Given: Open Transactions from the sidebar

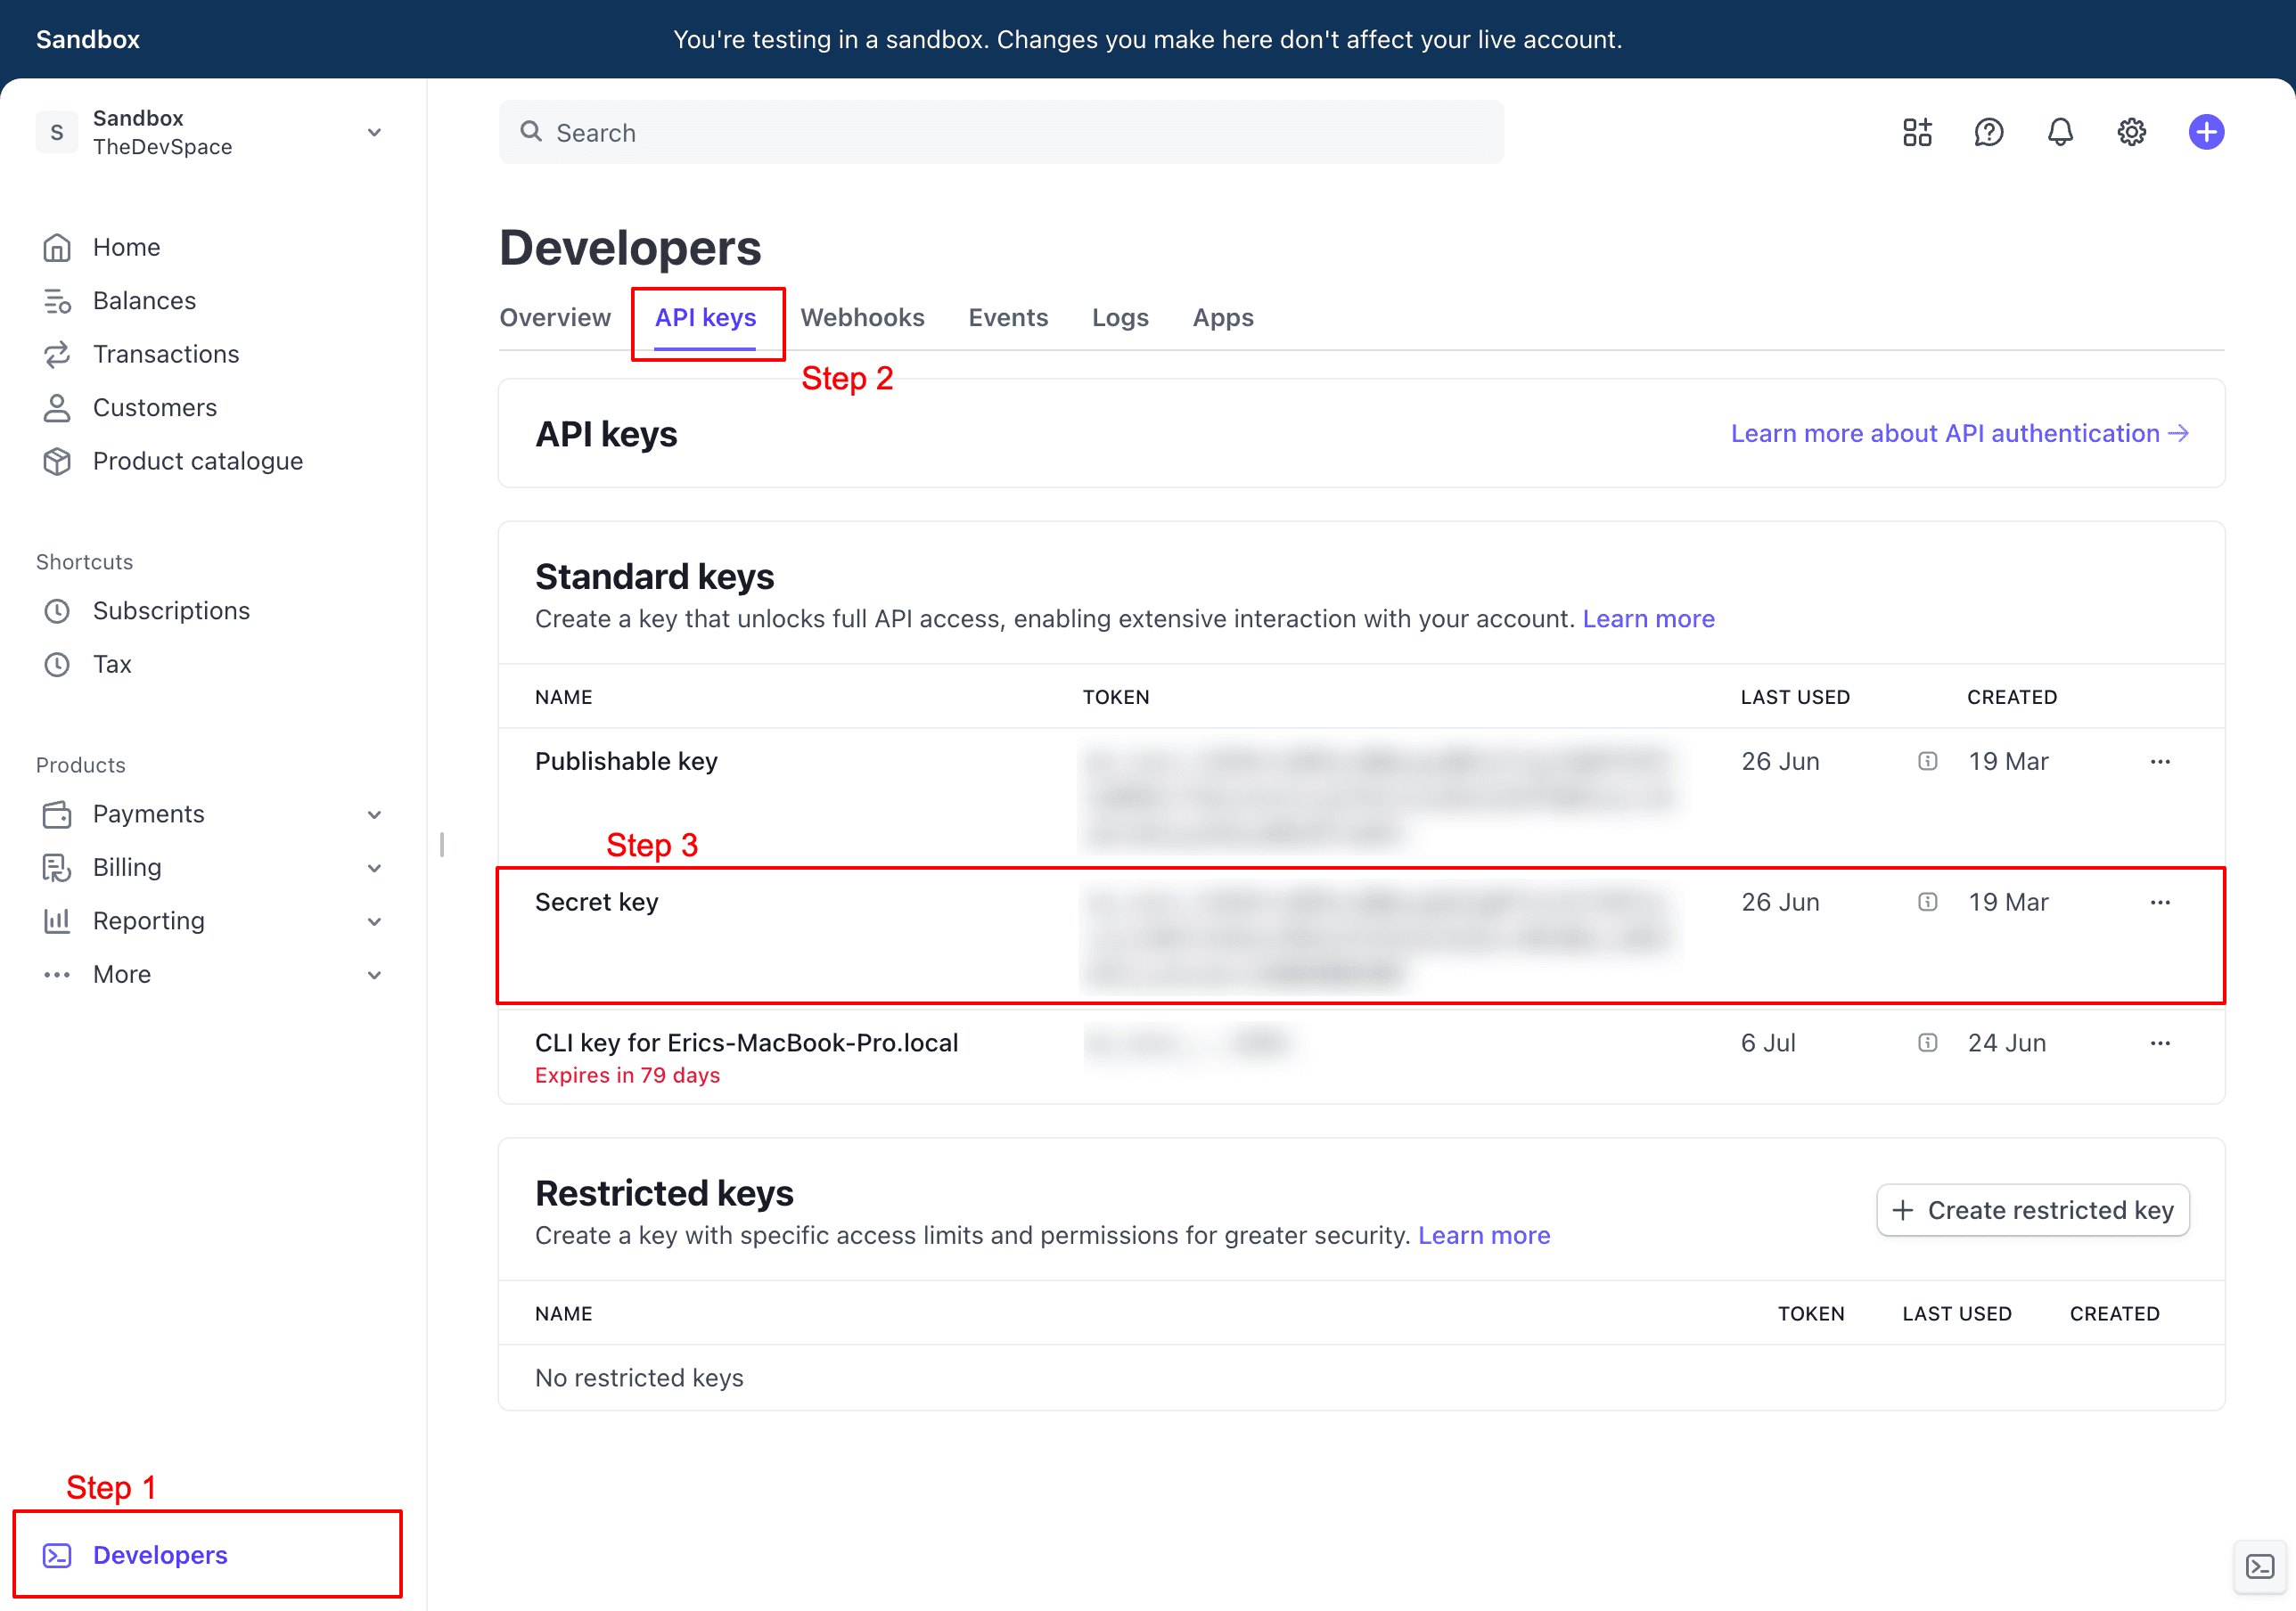Looking at the screenshot, I should [x=166, y=354].
